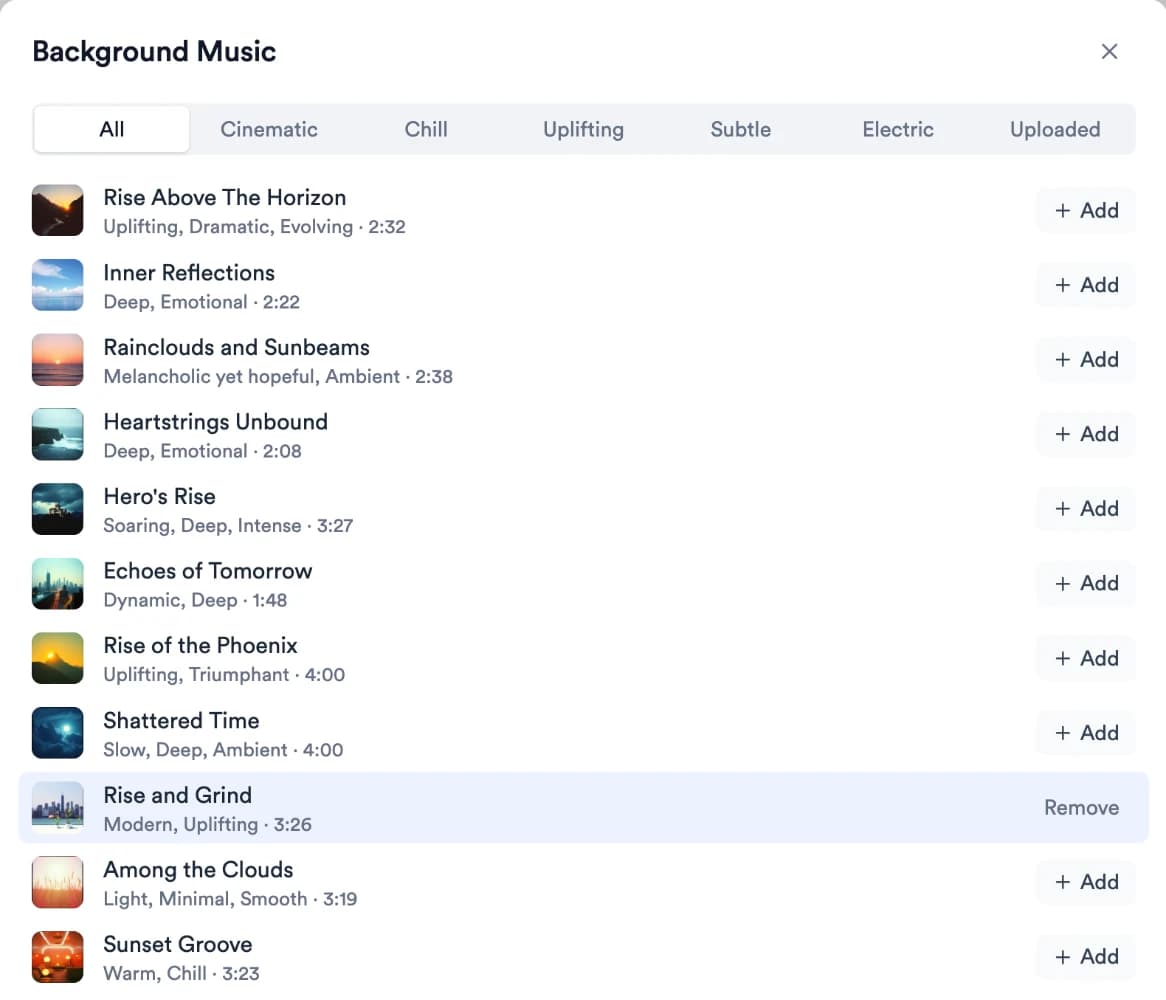Click the Background Music heading

pos(154,52)
